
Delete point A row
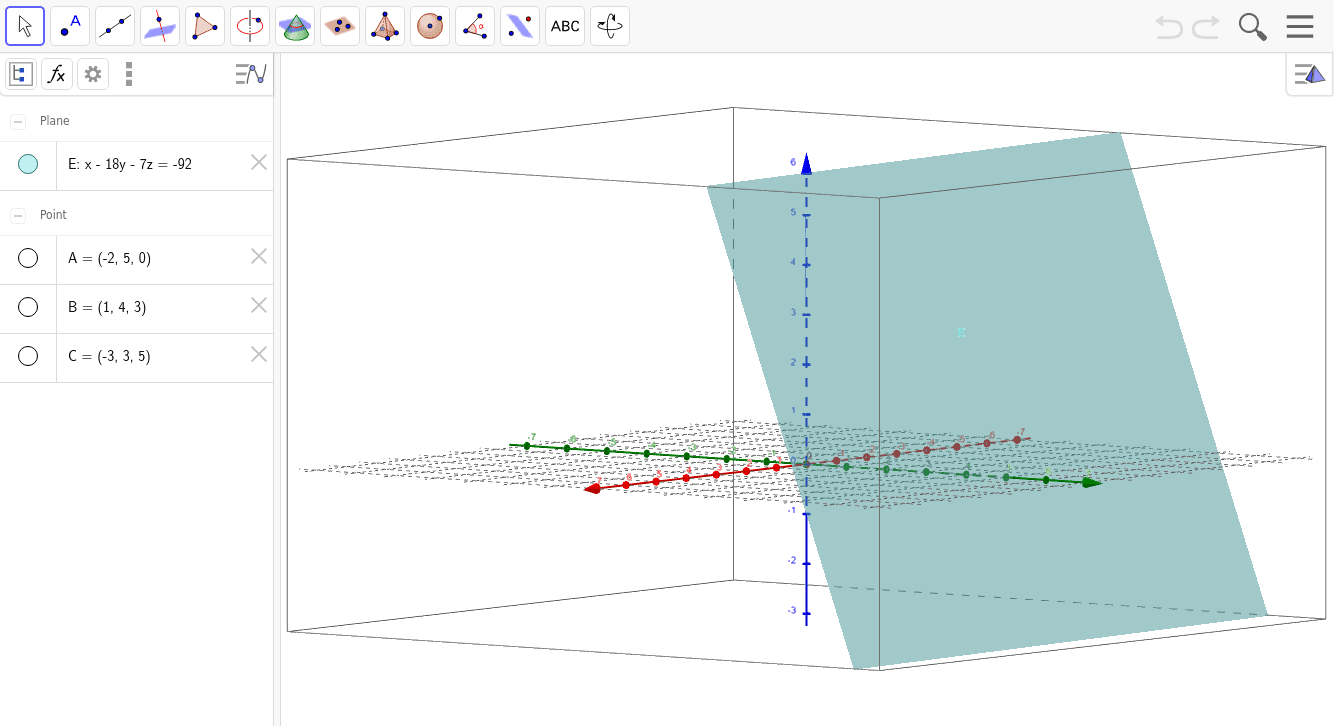point(259,256)
